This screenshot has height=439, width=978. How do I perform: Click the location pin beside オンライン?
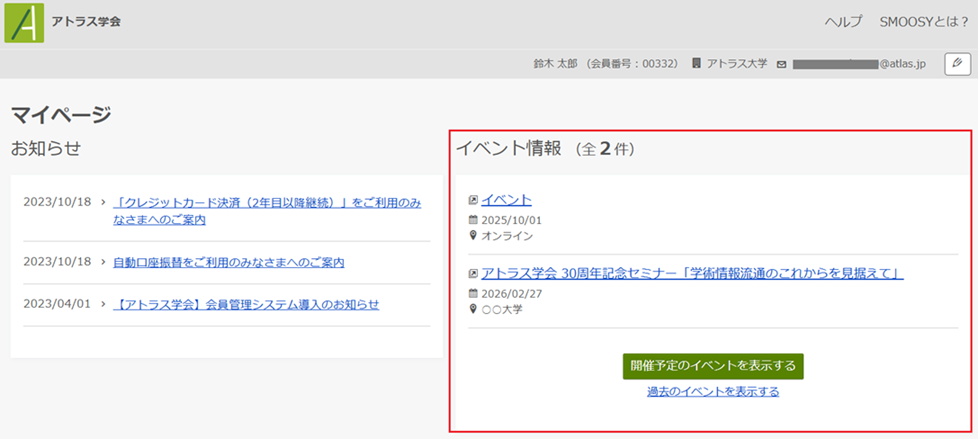[x=472, y=236]
